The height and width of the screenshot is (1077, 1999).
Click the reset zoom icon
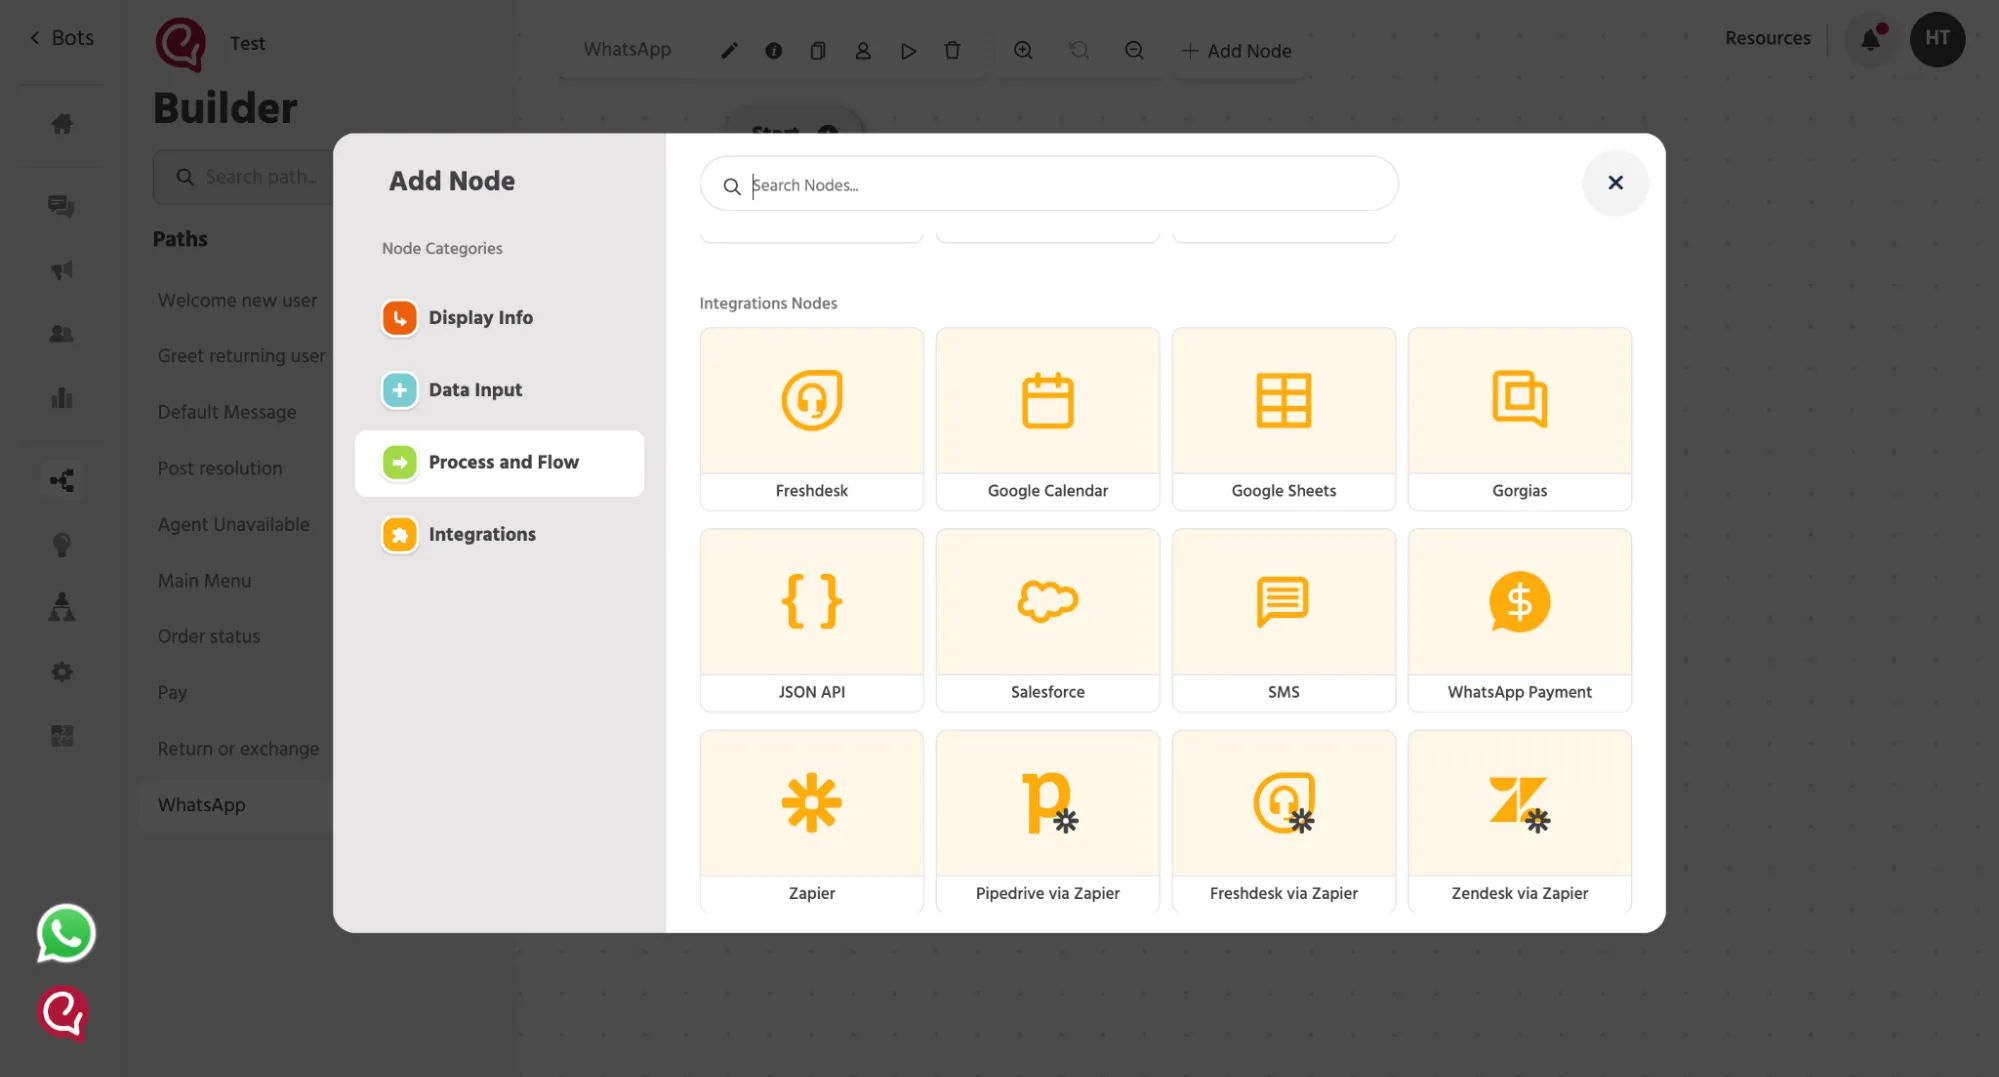tap(1078, 50)
